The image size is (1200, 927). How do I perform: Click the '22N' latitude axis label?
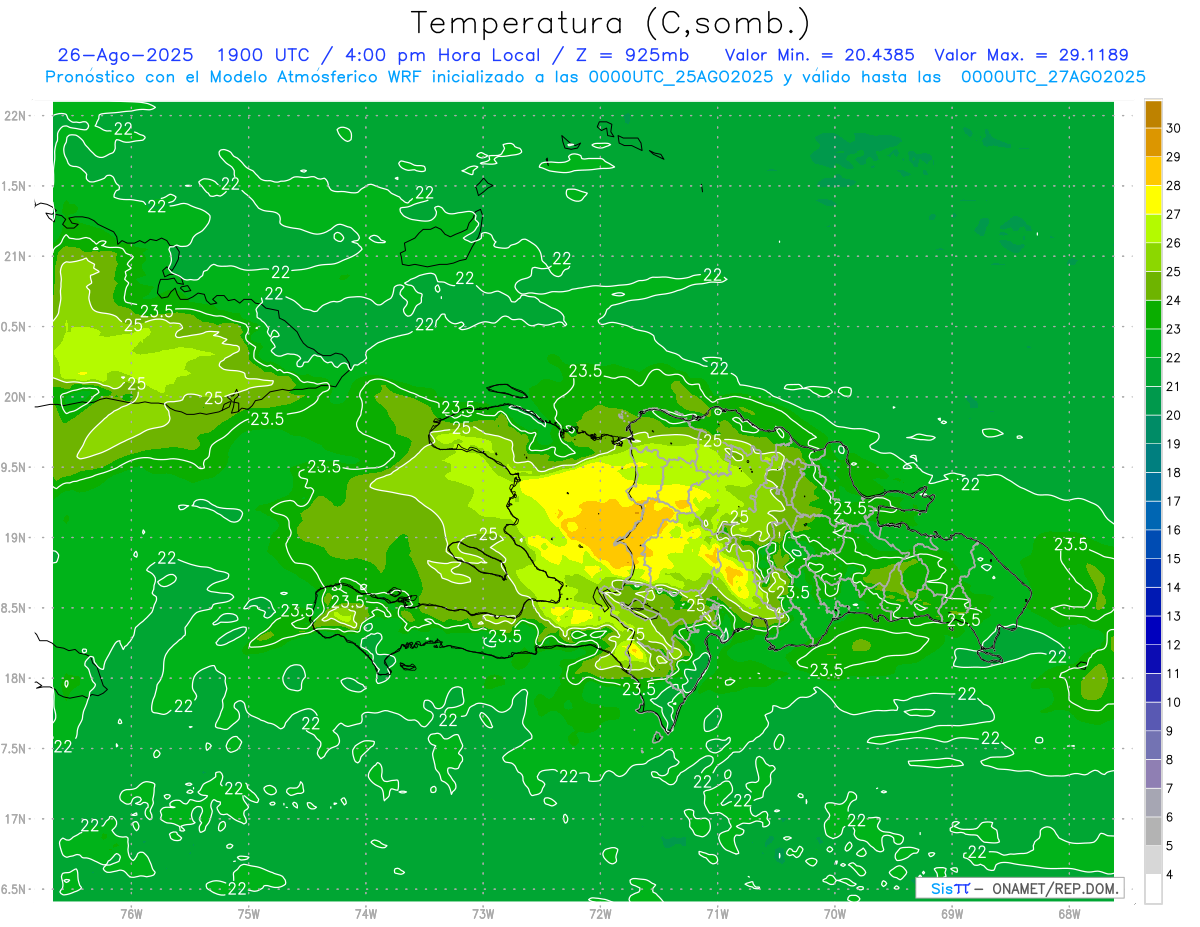pos(16,115)
